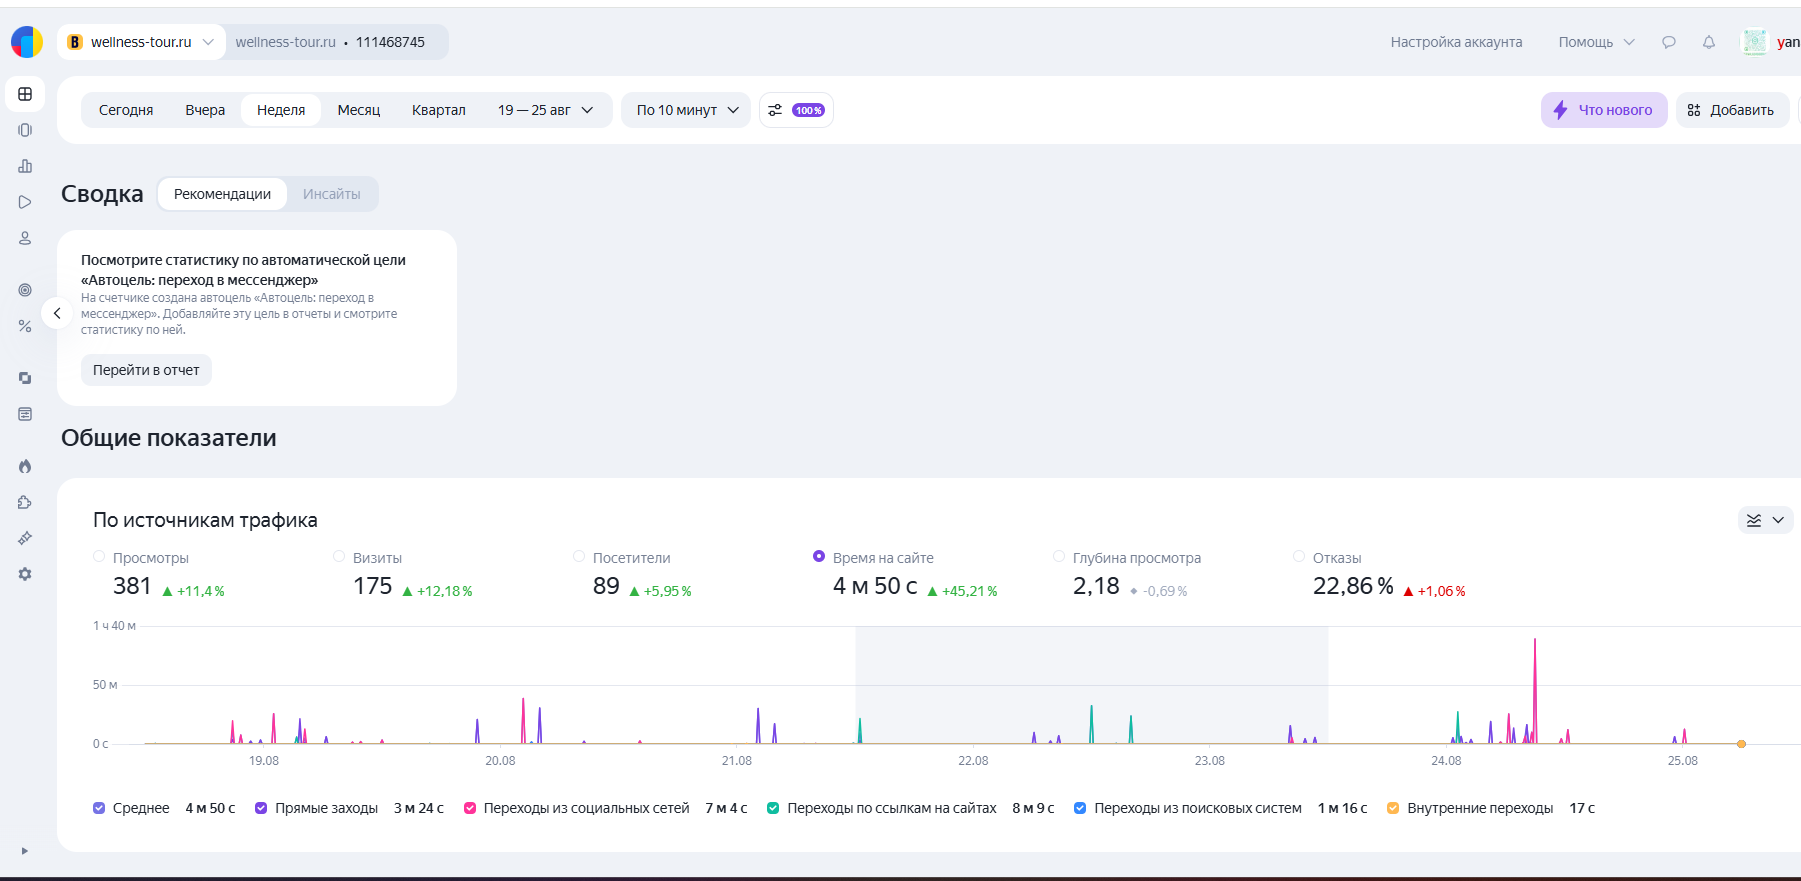
Task: Click the user avatar in the header
Action: [1755, 42]
